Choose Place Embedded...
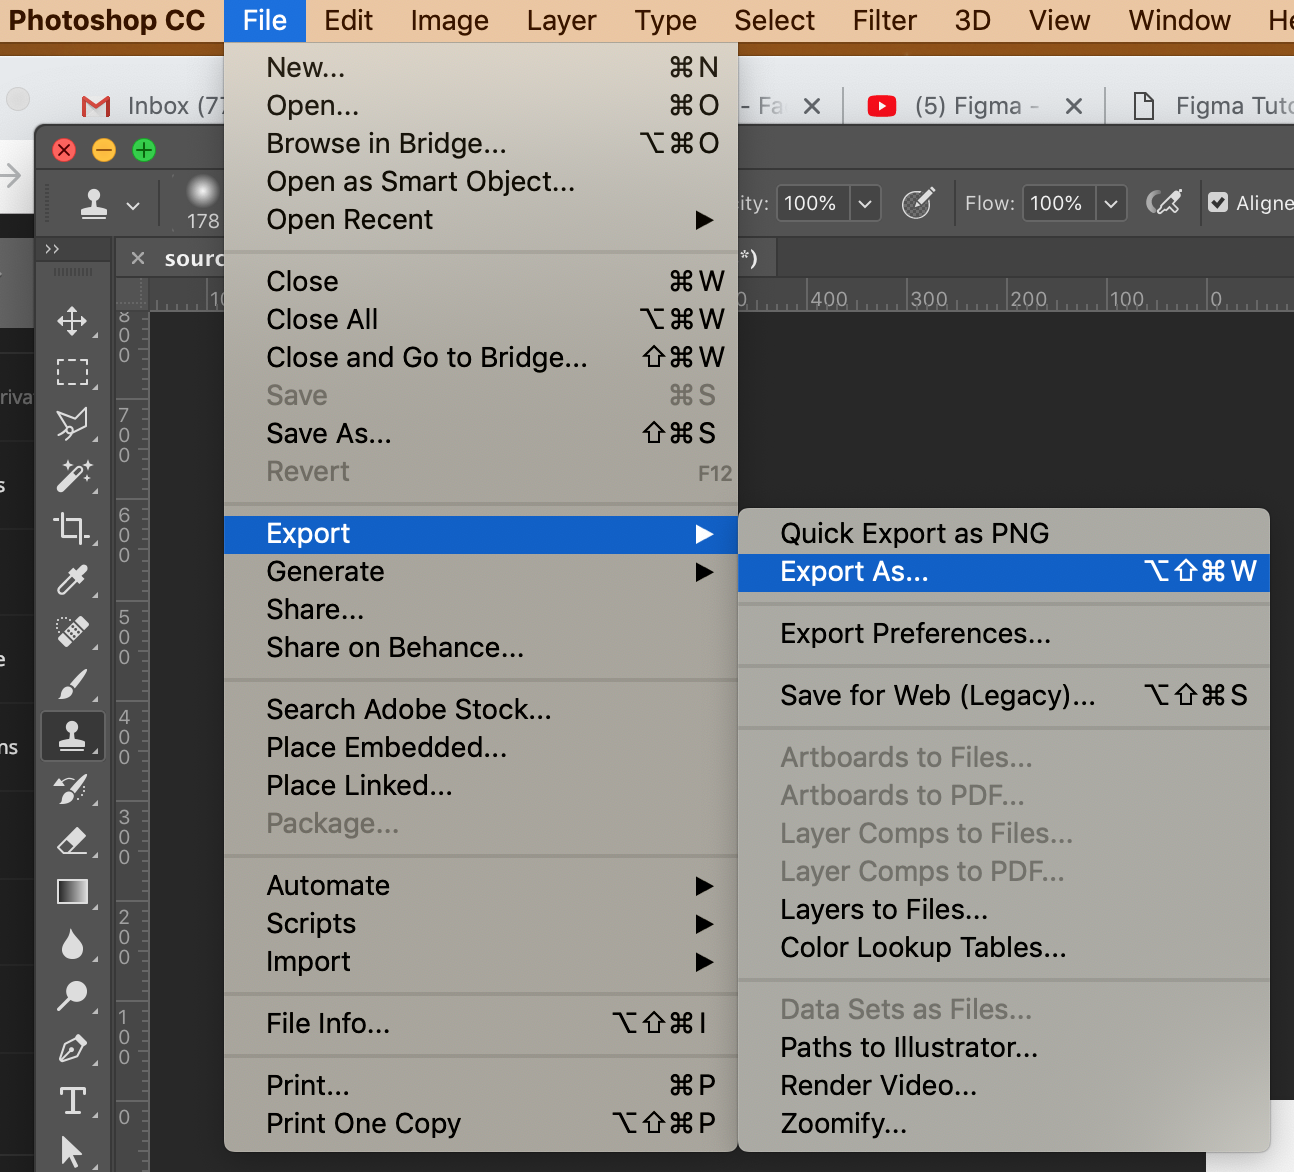This screenshot has width=1294, height=1172. click(x=481, y=748)
